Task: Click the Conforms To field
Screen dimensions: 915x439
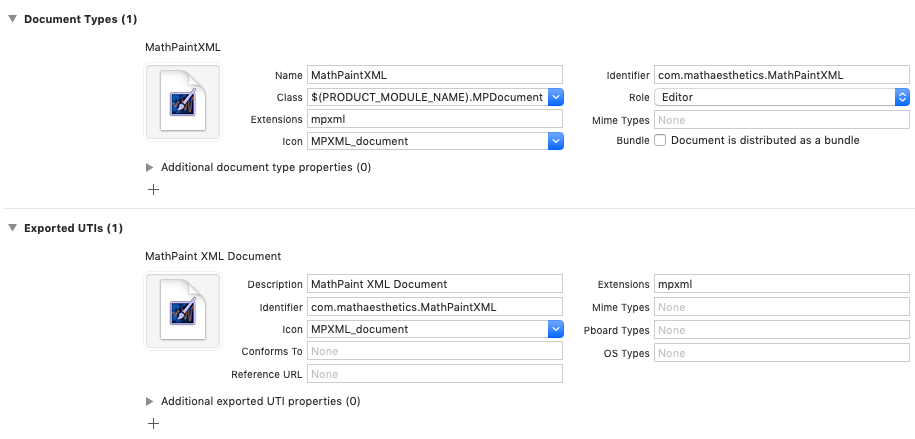Action: 435,352
